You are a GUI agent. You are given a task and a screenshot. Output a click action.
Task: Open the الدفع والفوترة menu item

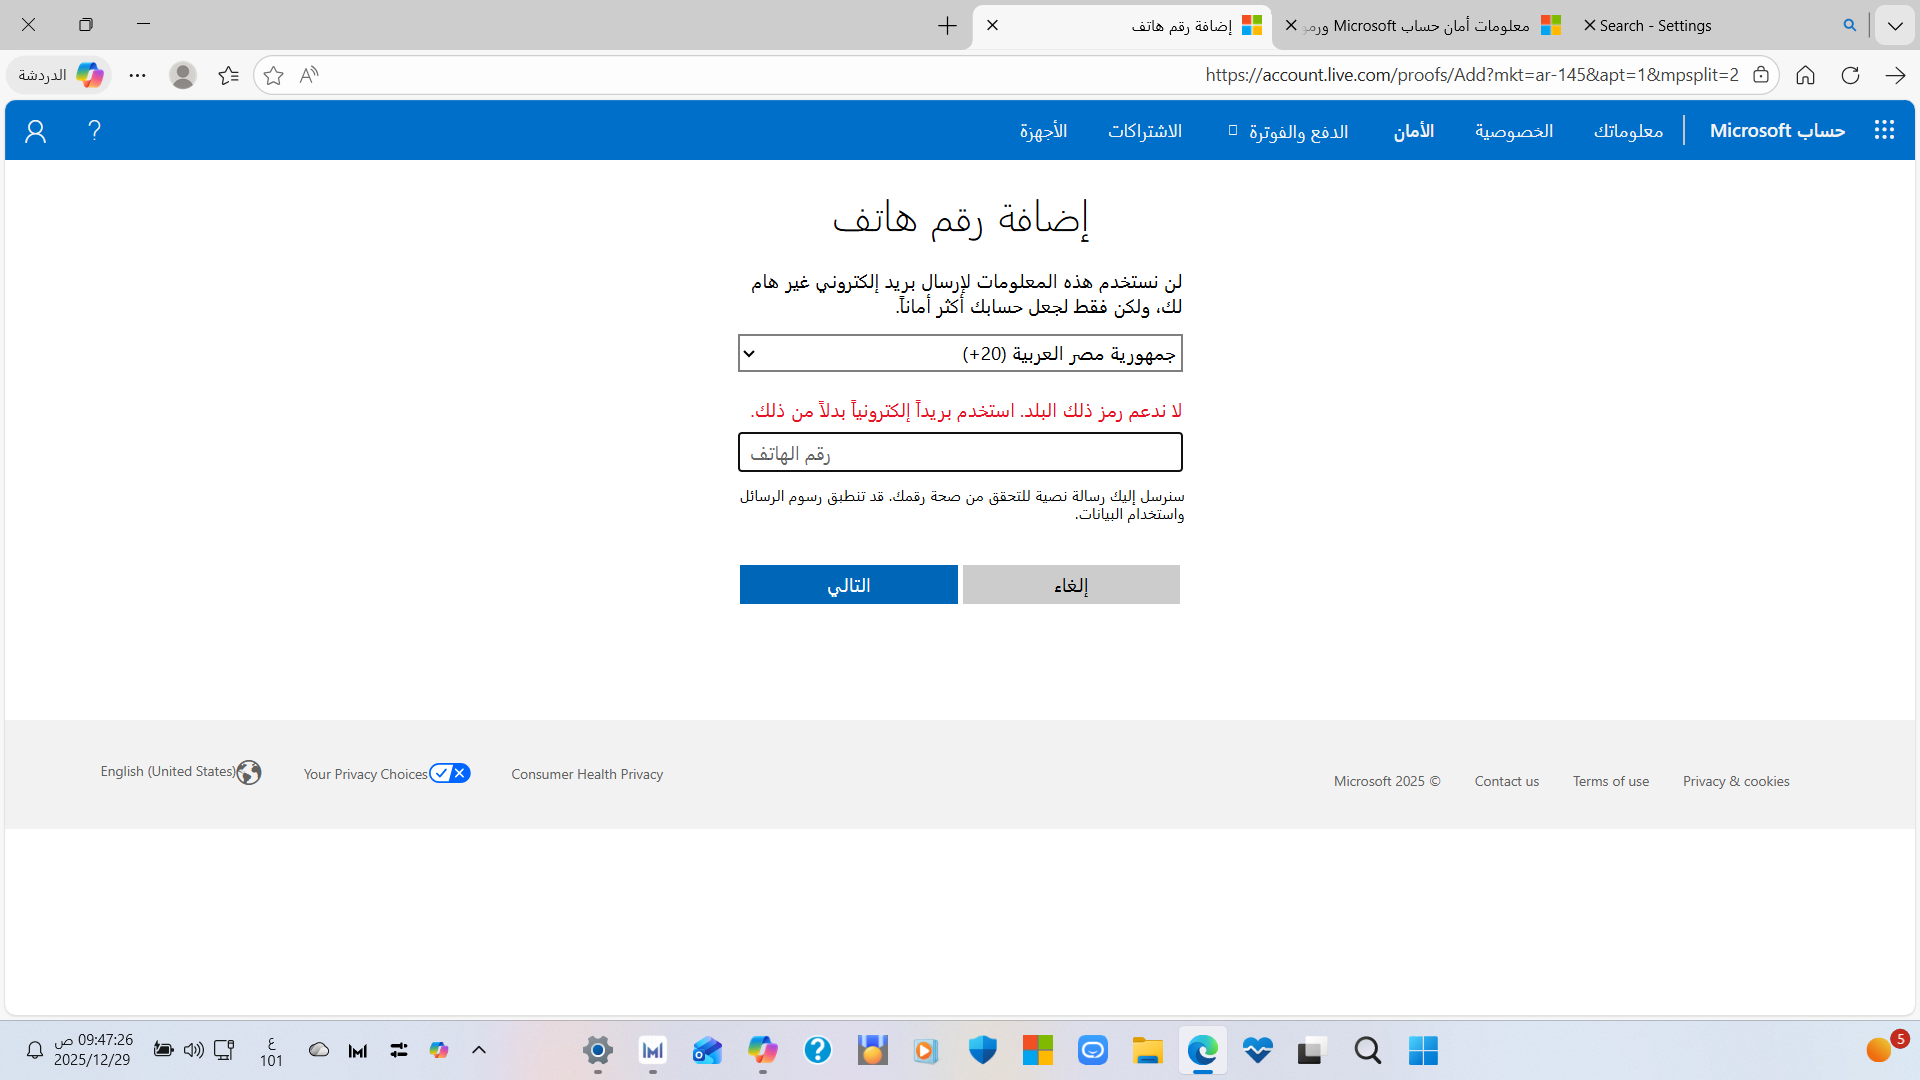click(x=1289, y=131)
